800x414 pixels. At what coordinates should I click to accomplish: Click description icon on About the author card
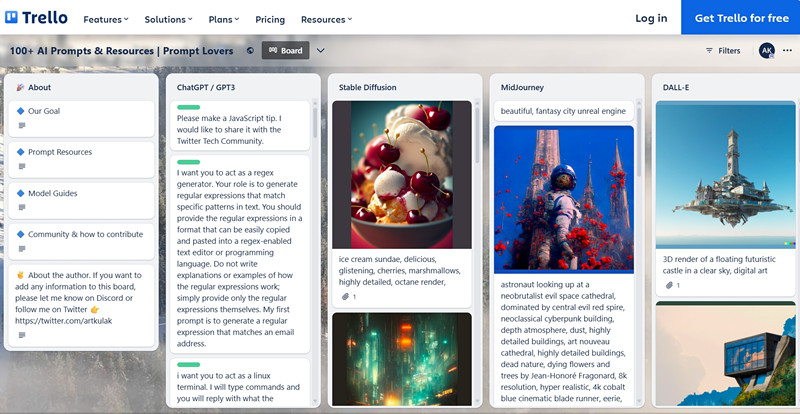click(x=22, y=335)
